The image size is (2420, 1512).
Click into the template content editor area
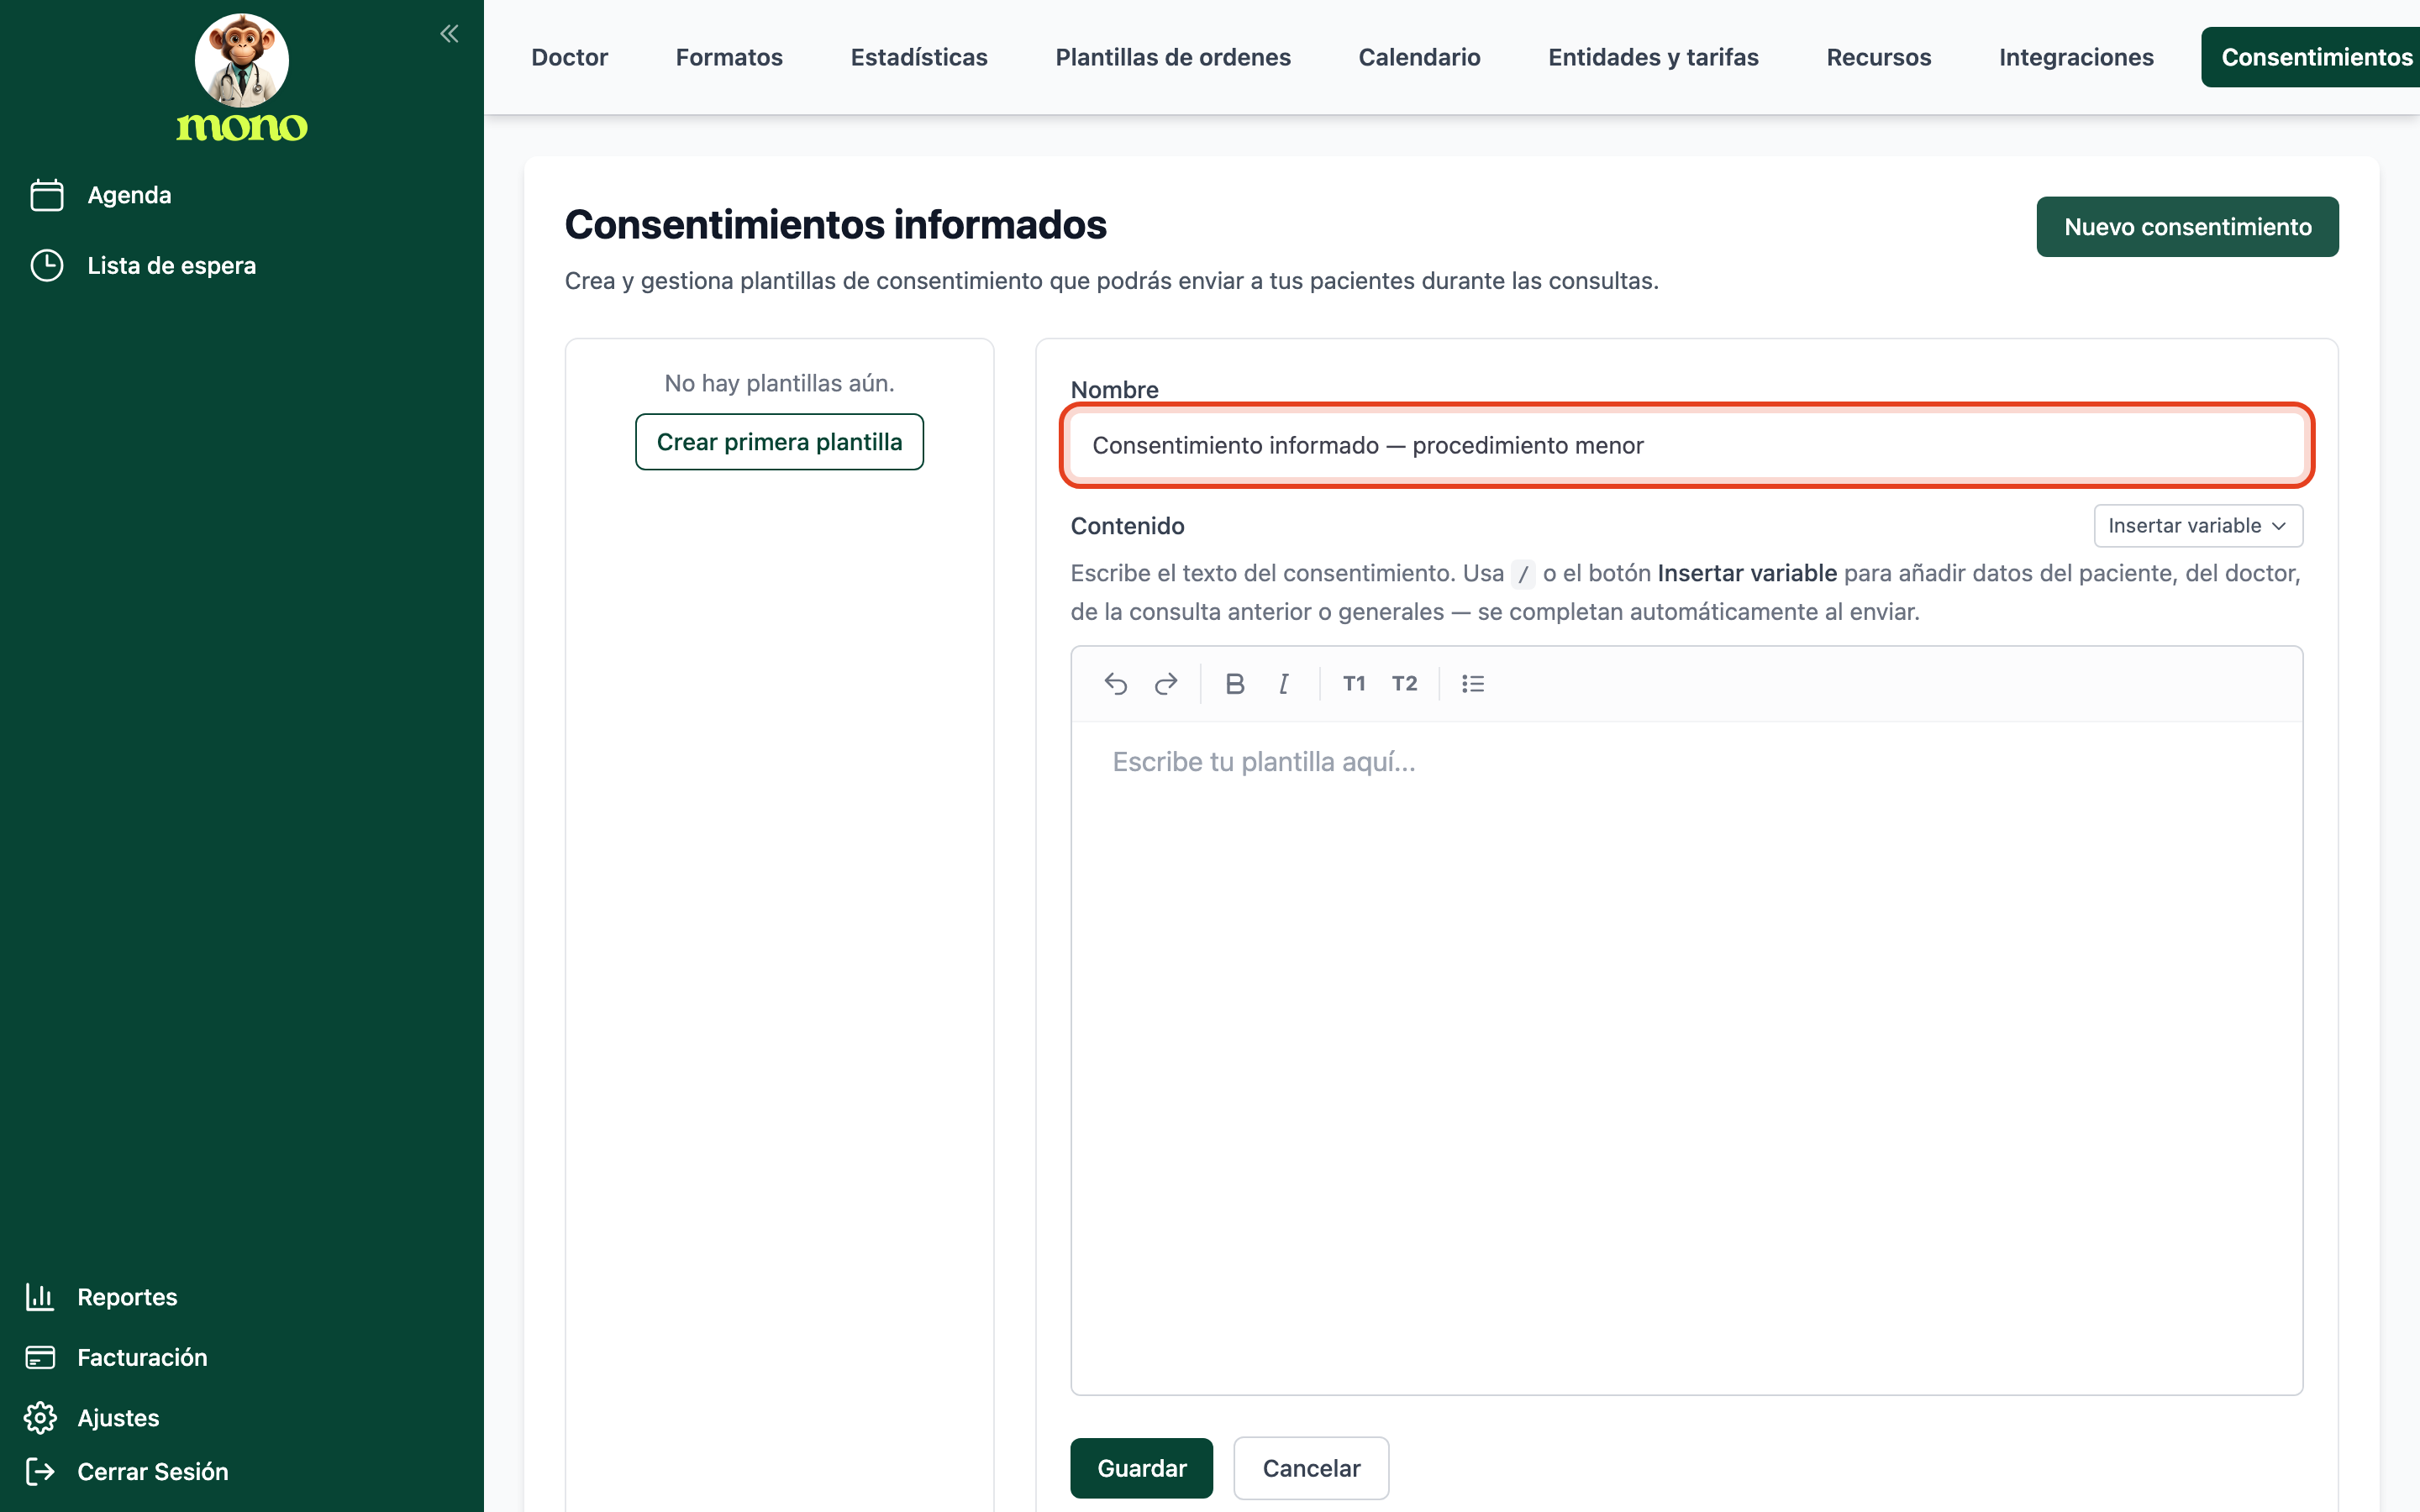[1687, 1057]
